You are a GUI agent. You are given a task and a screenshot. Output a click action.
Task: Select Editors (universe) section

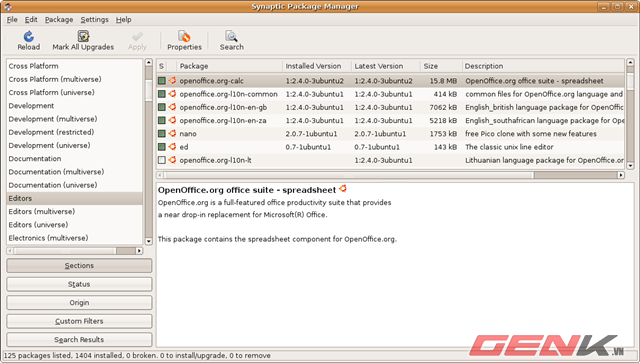74,225
